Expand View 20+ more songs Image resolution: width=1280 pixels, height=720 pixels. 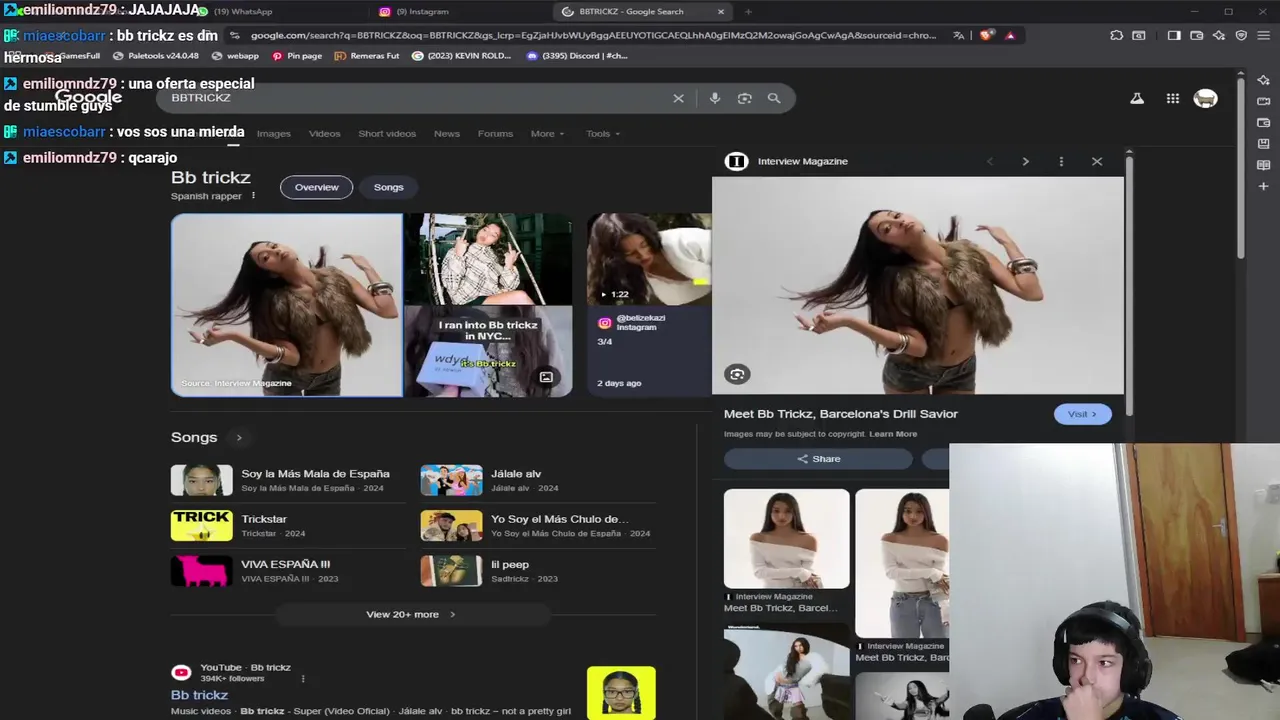(411, 614)
